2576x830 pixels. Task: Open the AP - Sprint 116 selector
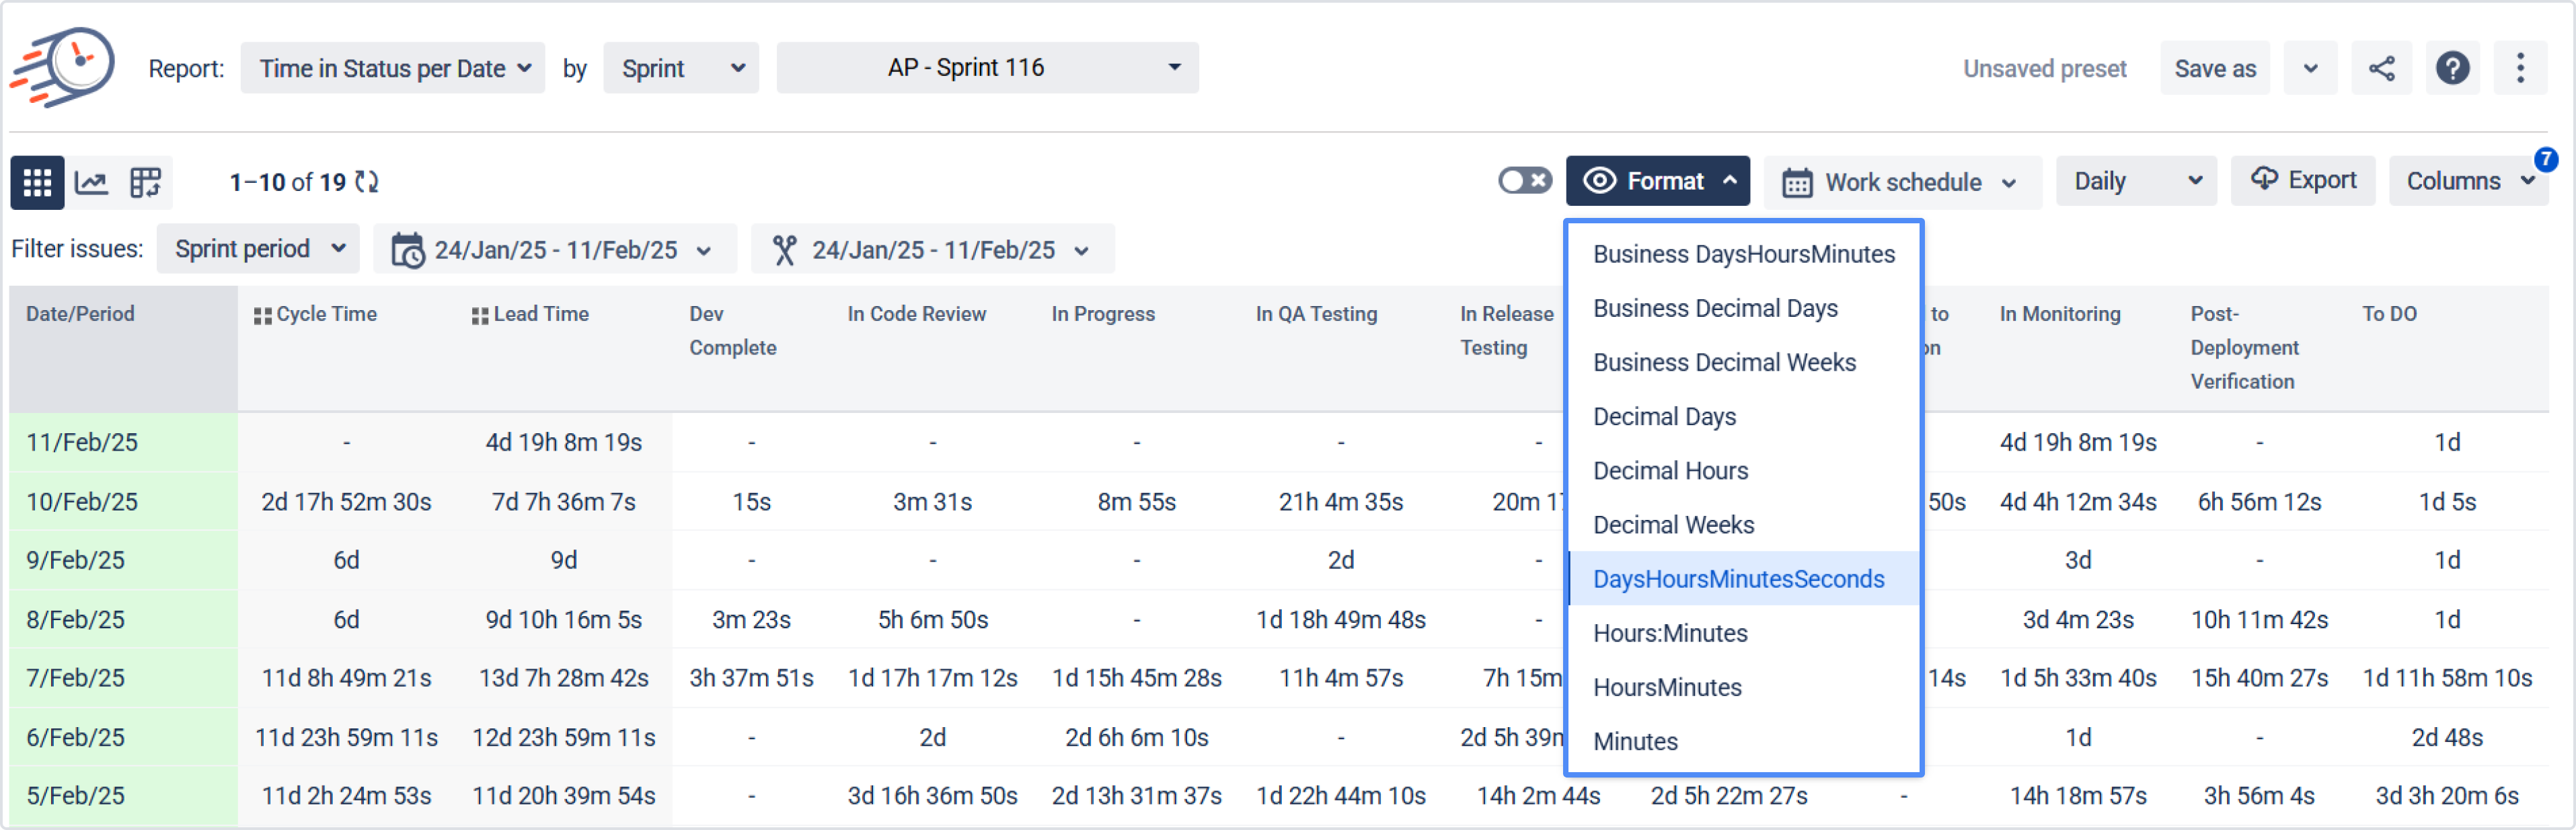pyautogui.click(x=987, y=67)
